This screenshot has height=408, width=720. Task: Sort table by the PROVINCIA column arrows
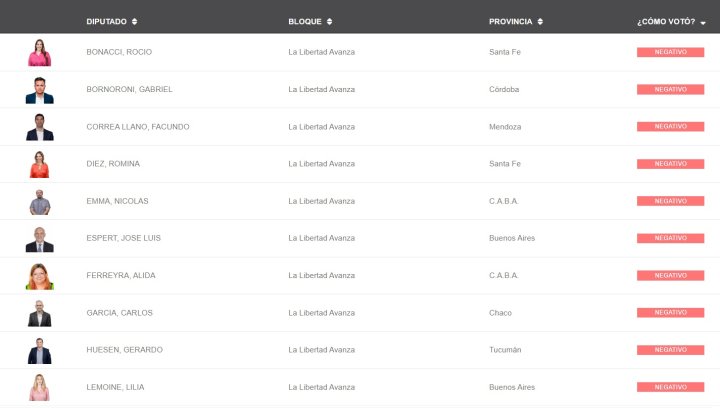540,22
